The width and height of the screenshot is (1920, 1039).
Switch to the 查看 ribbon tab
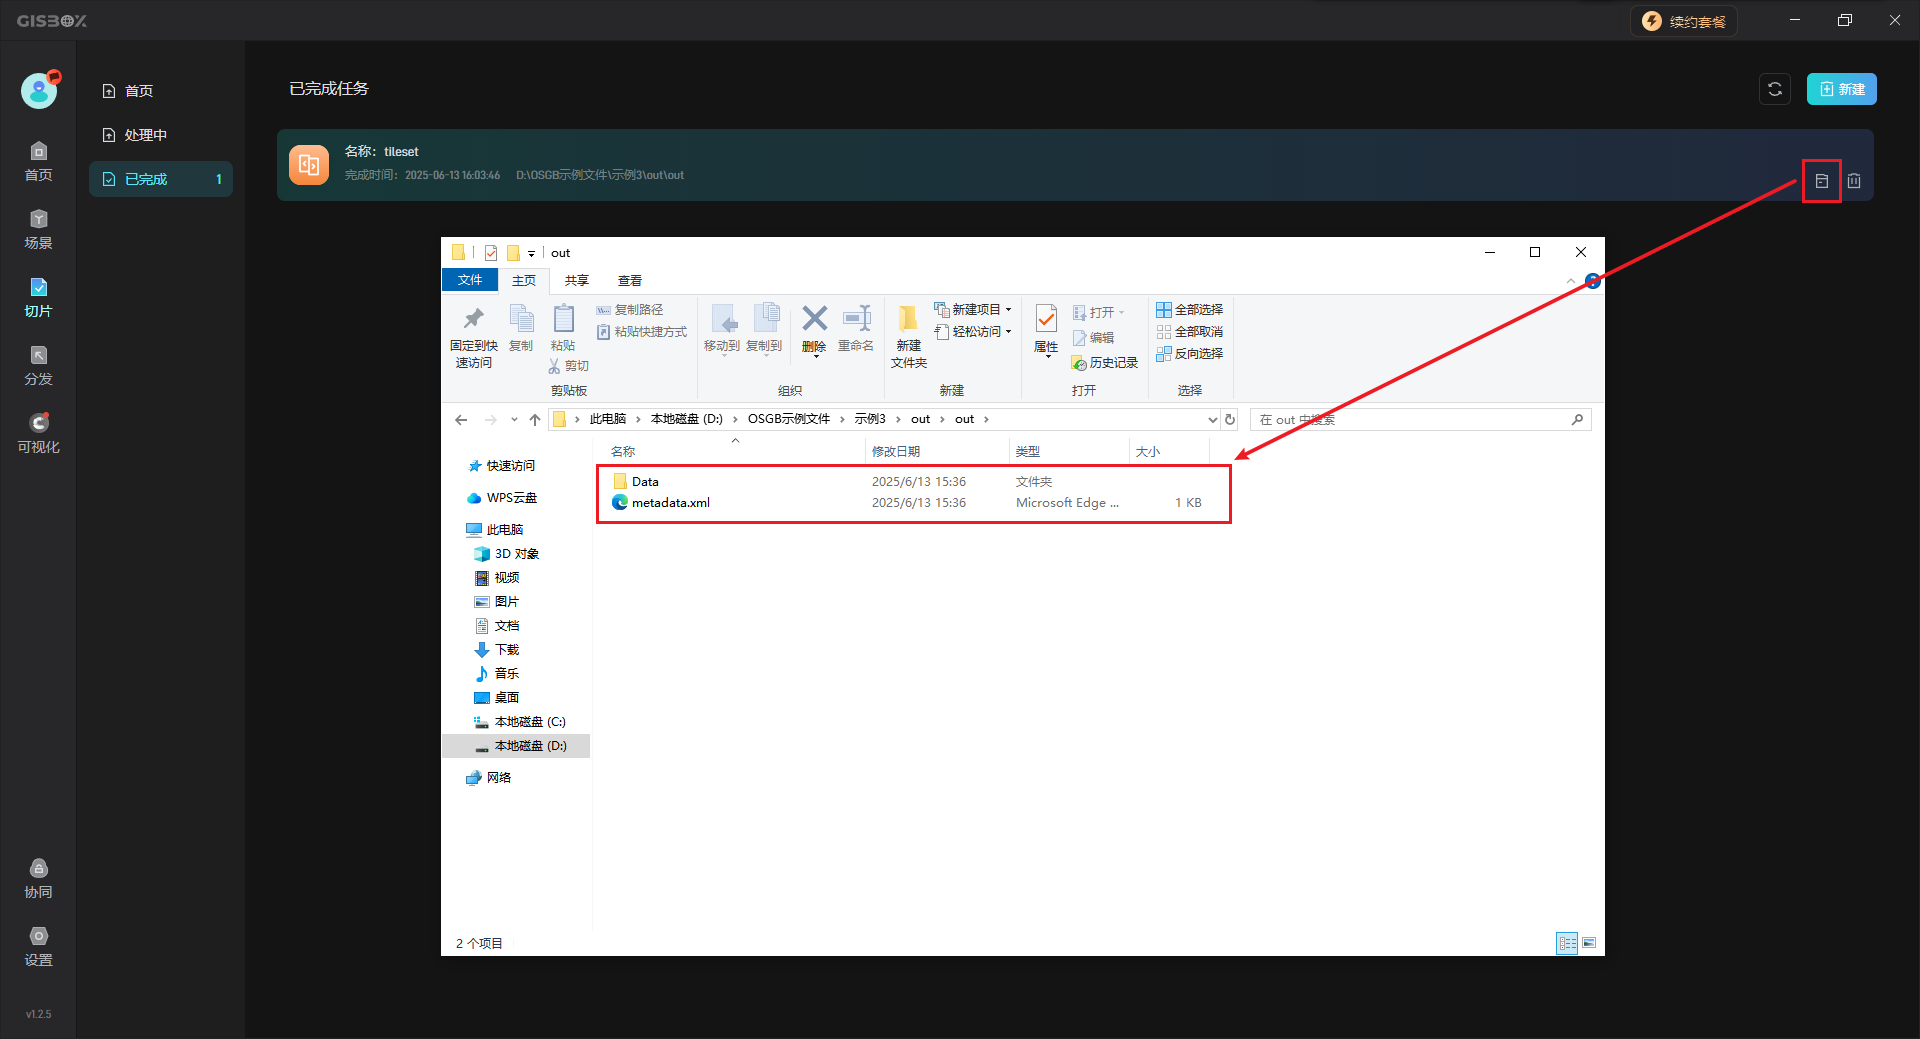(630, 281)
